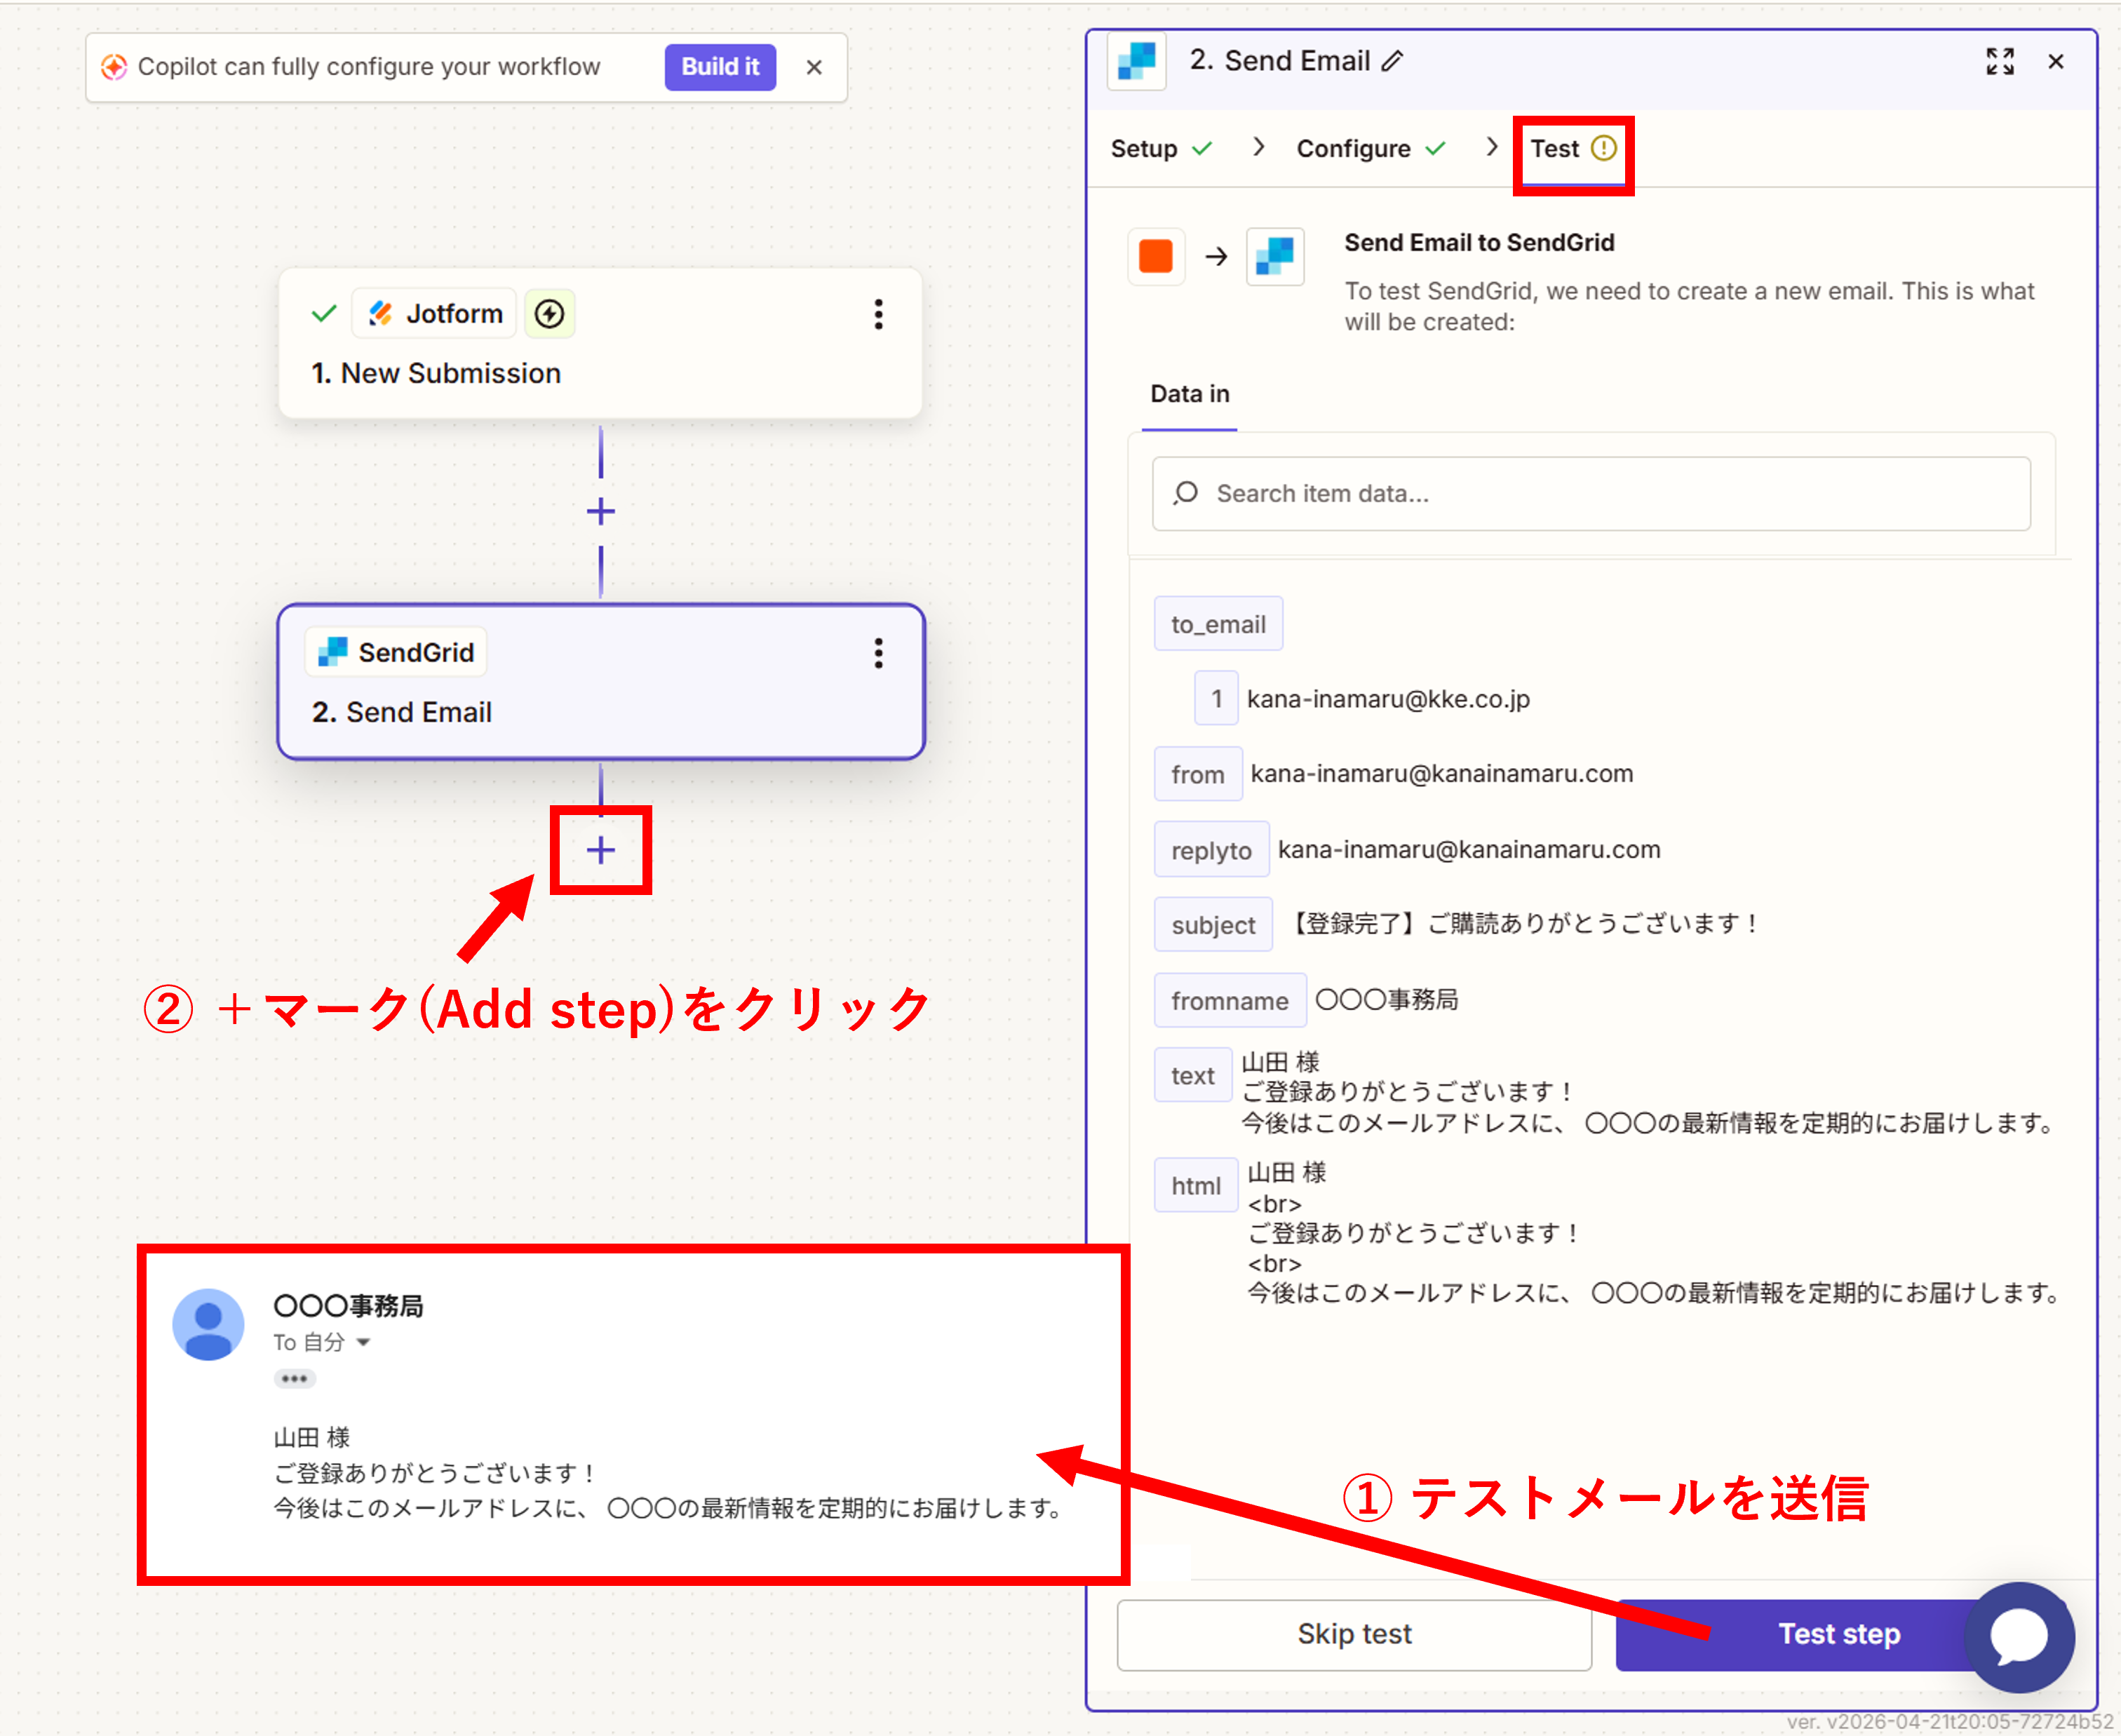The height and width of the screenshot is (1736, 2121).
Task: Expand the panel with the fullscreen icon
Action: coord(1999,62)
